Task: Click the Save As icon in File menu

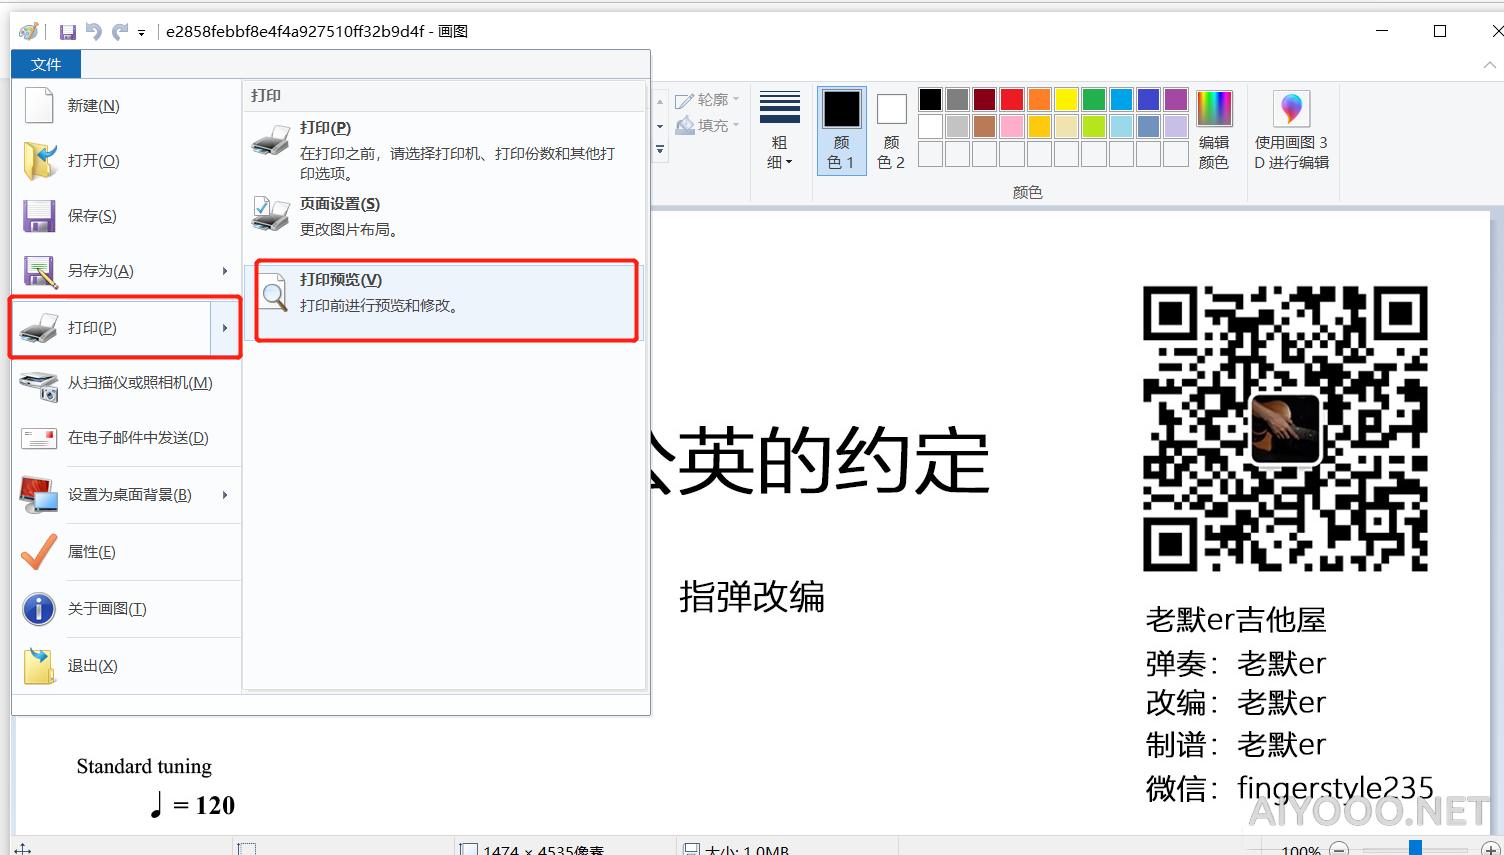Action: 39,271
